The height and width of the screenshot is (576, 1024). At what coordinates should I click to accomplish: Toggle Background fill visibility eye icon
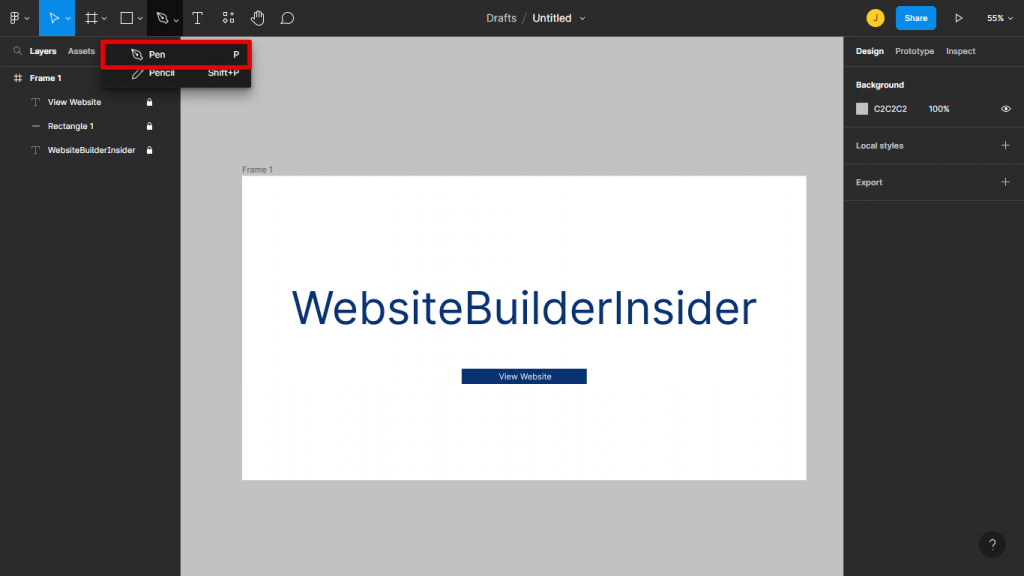pyautogui.click(x=1006, y=109)
